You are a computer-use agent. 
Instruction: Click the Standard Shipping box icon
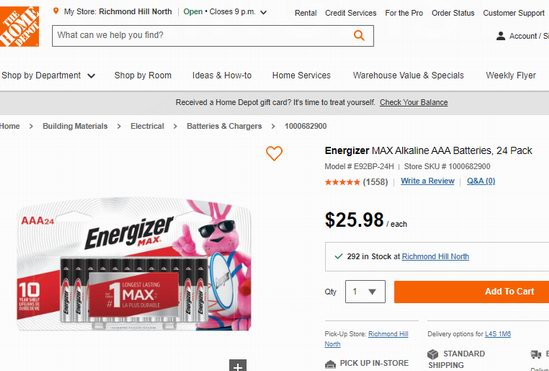433,354
